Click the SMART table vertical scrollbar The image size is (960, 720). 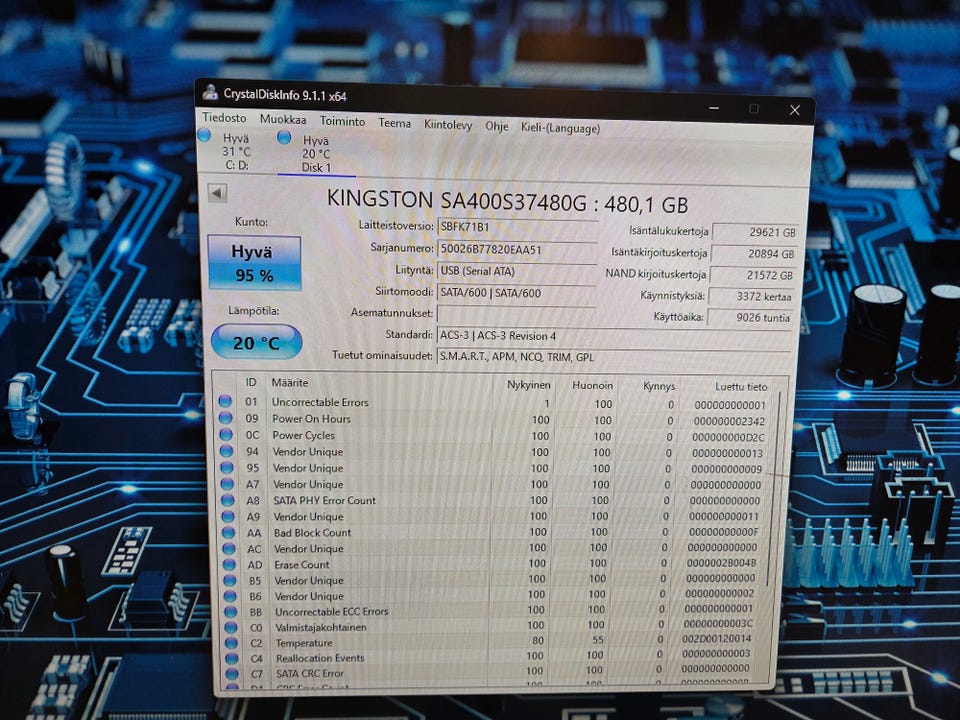(x=774, y=490)
